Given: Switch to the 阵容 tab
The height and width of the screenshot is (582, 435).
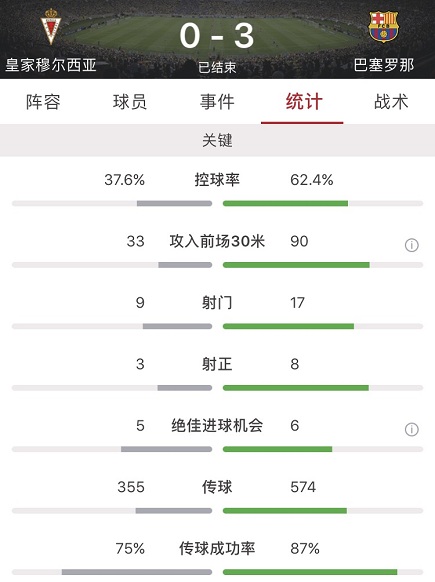Looking at the screenshot, I should (x=43, y=102).
